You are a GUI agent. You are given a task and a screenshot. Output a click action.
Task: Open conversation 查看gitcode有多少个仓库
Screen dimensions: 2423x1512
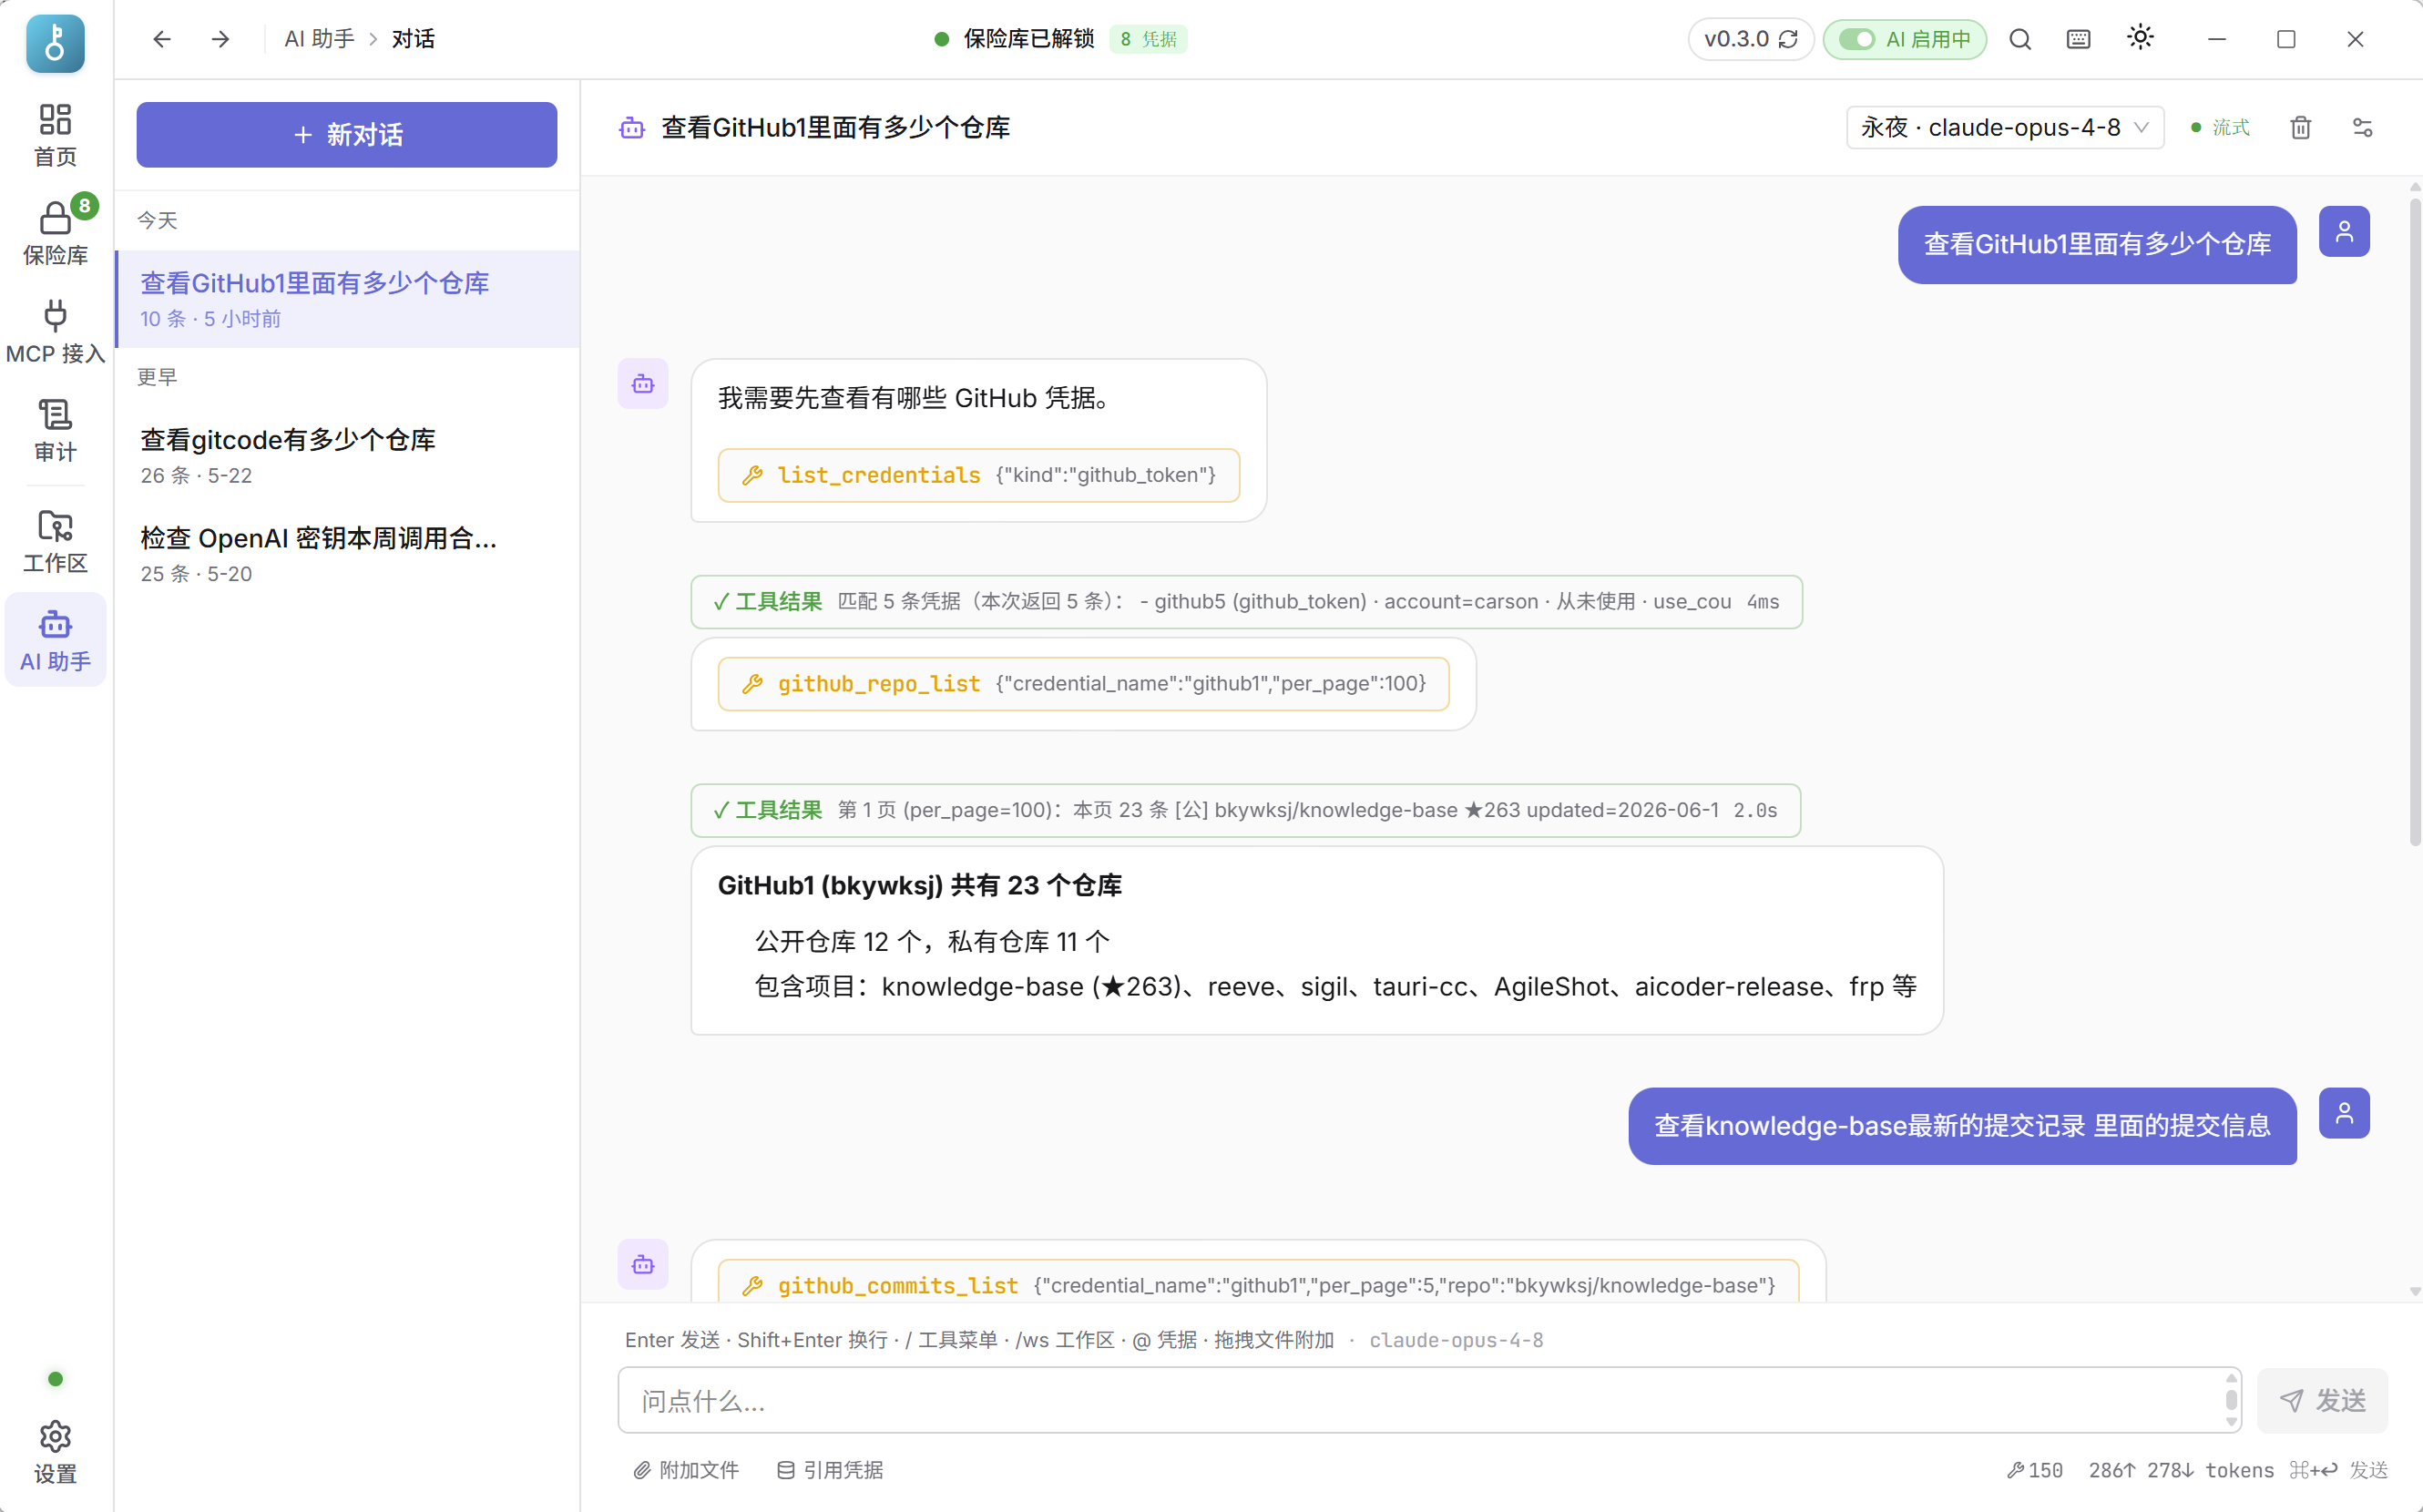coord(348,456)
